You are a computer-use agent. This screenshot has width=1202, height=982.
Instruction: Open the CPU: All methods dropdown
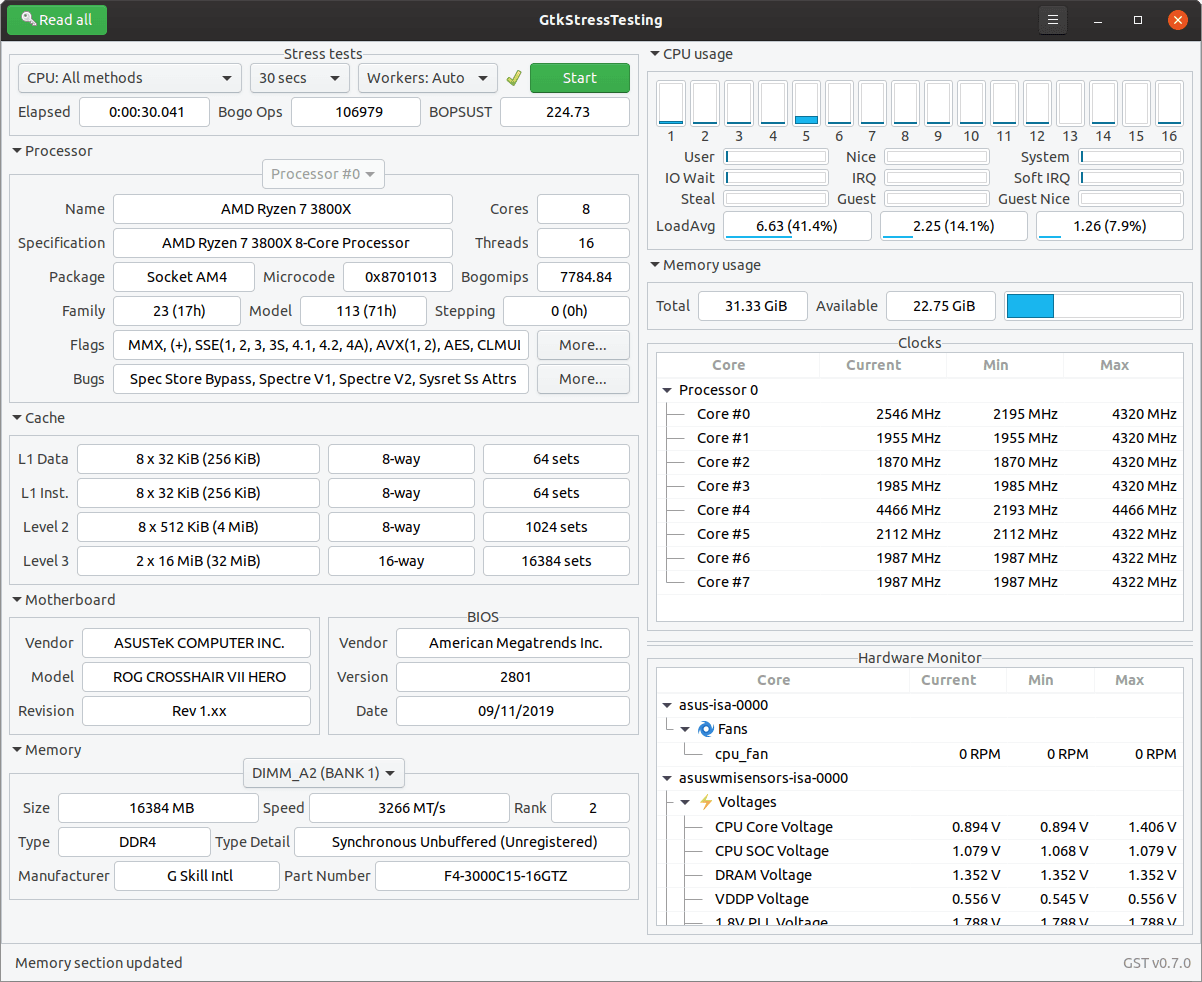click(x=130, y=78)
